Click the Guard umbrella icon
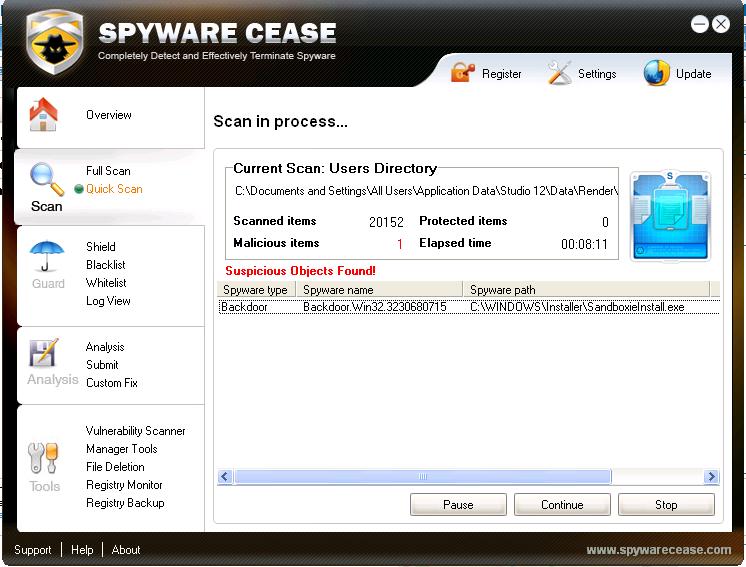Viewport: 746px width, 567px height. 46,256
